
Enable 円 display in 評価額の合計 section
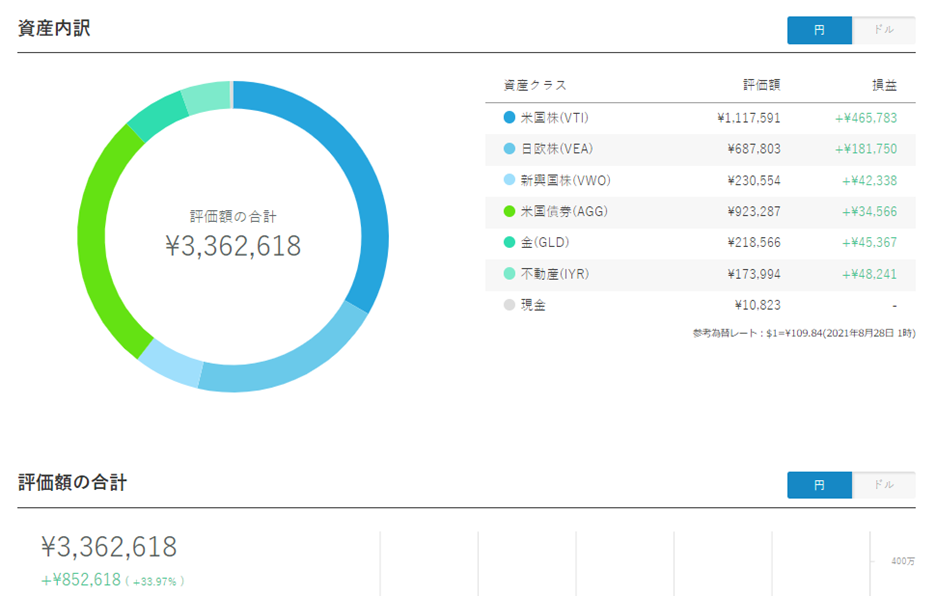(x=819, y=483)
